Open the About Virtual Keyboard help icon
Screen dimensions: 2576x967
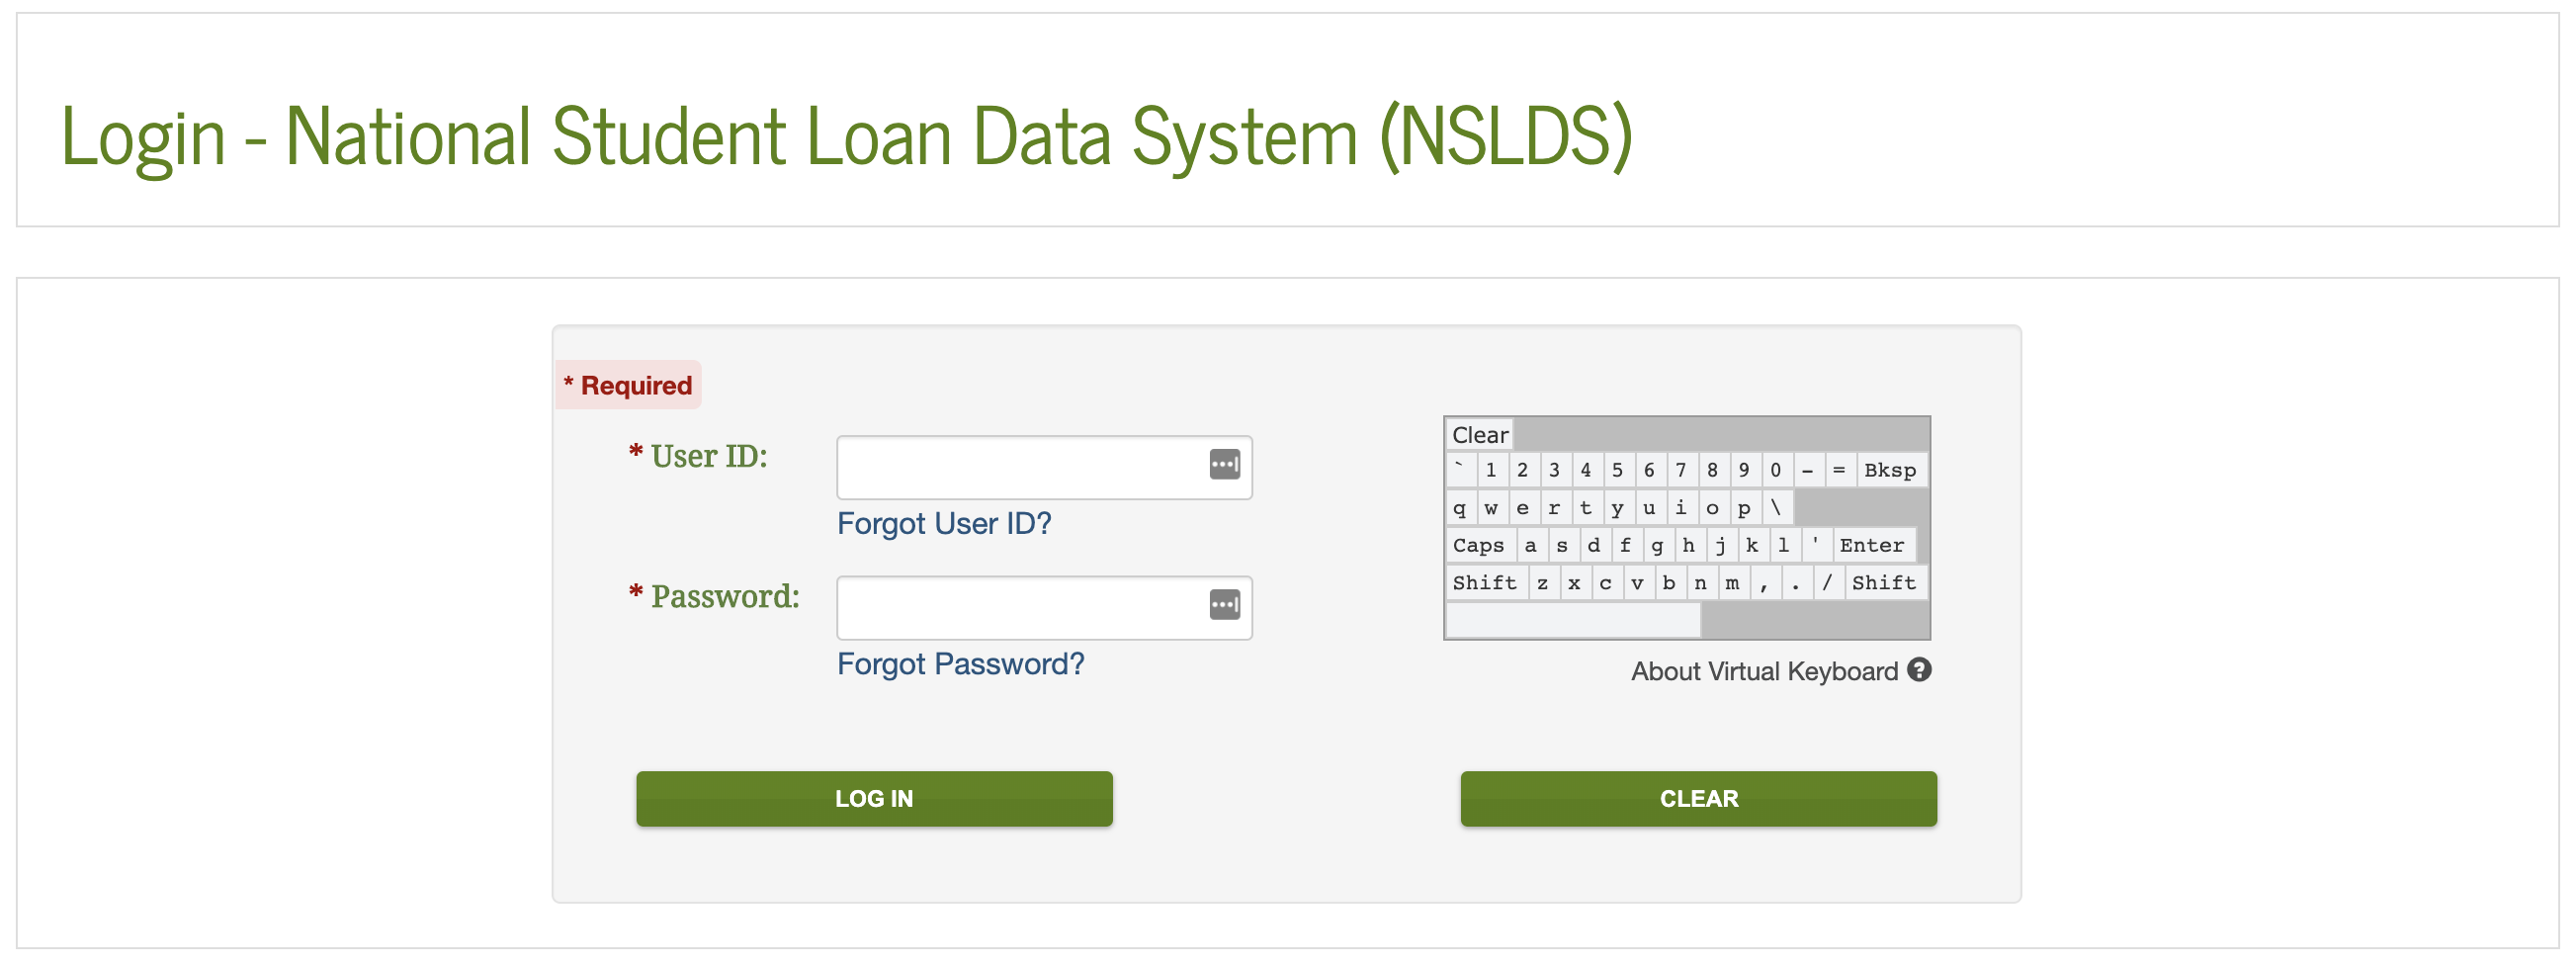point(1918,670)
